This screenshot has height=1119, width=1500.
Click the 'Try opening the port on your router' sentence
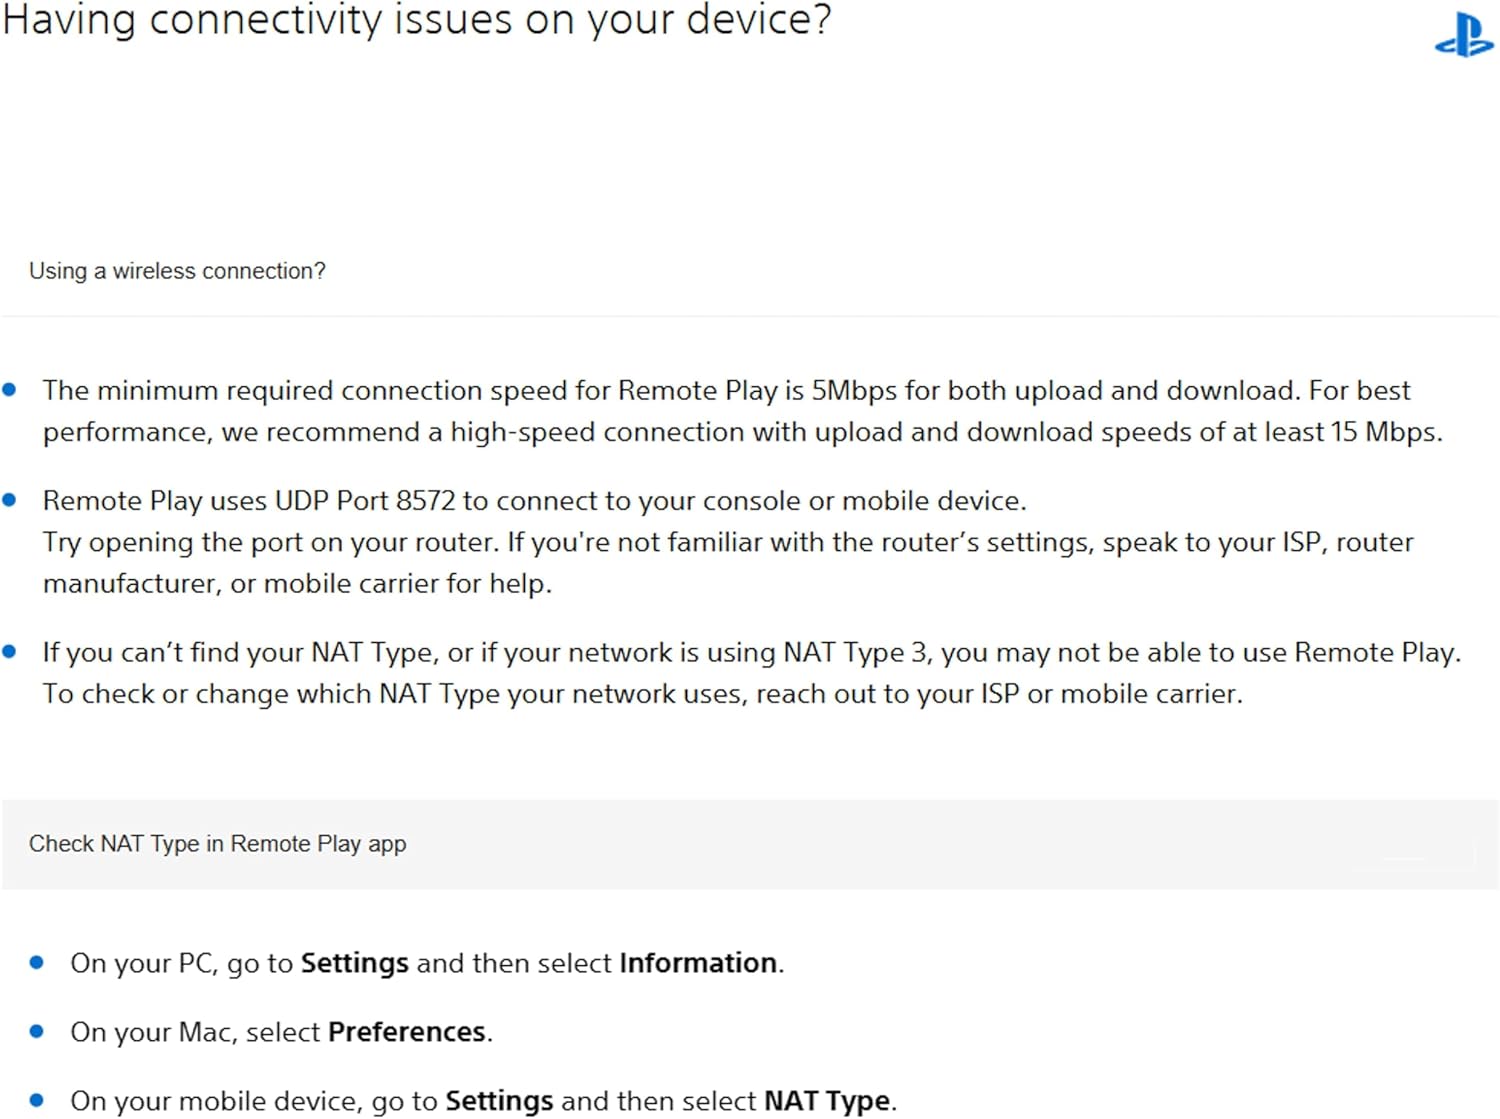point(271,542)
